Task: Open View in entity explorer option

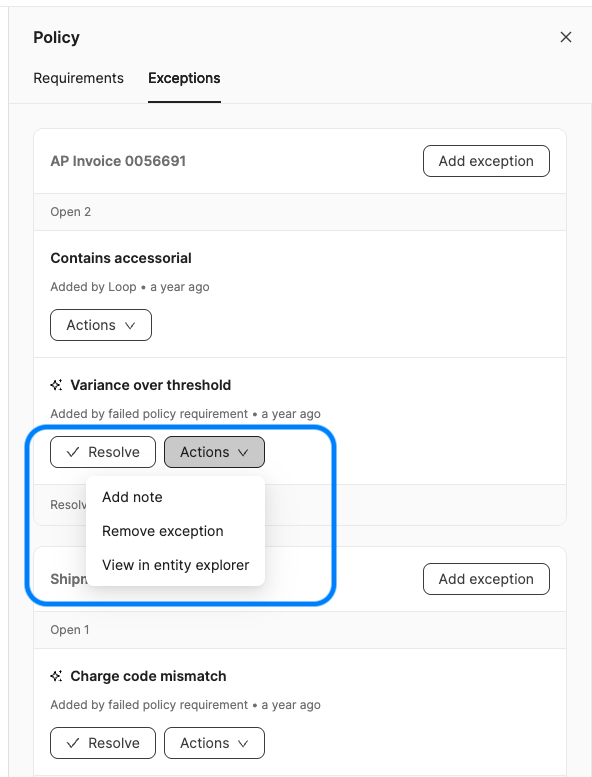Action: tap(175, 565)
